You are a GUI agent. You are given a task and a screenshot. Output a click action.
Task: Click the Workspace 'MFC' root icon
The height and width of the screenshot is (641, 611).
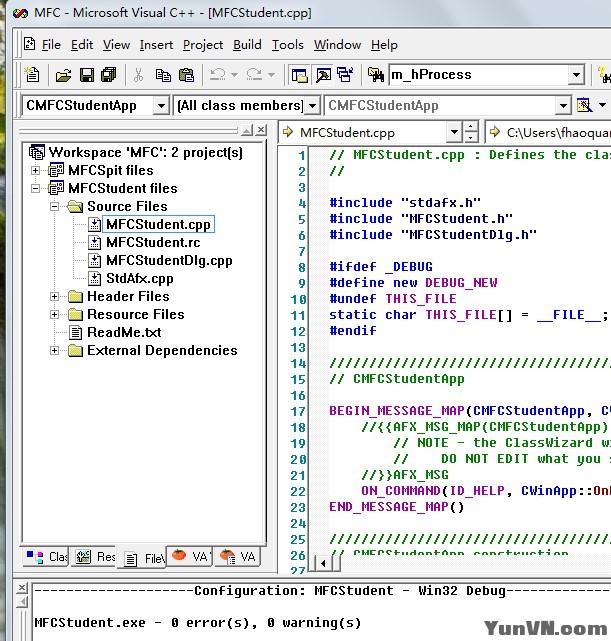pos(37,152)
